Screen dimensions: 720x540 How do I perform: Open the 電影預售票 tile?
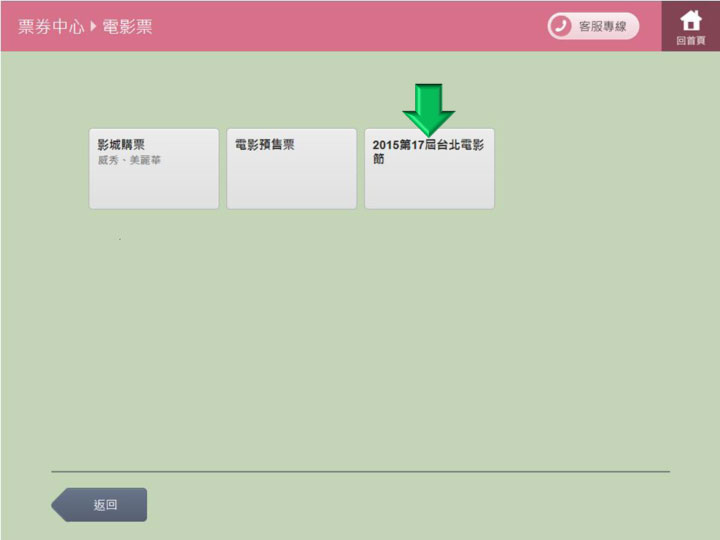[x=291, y=168]
